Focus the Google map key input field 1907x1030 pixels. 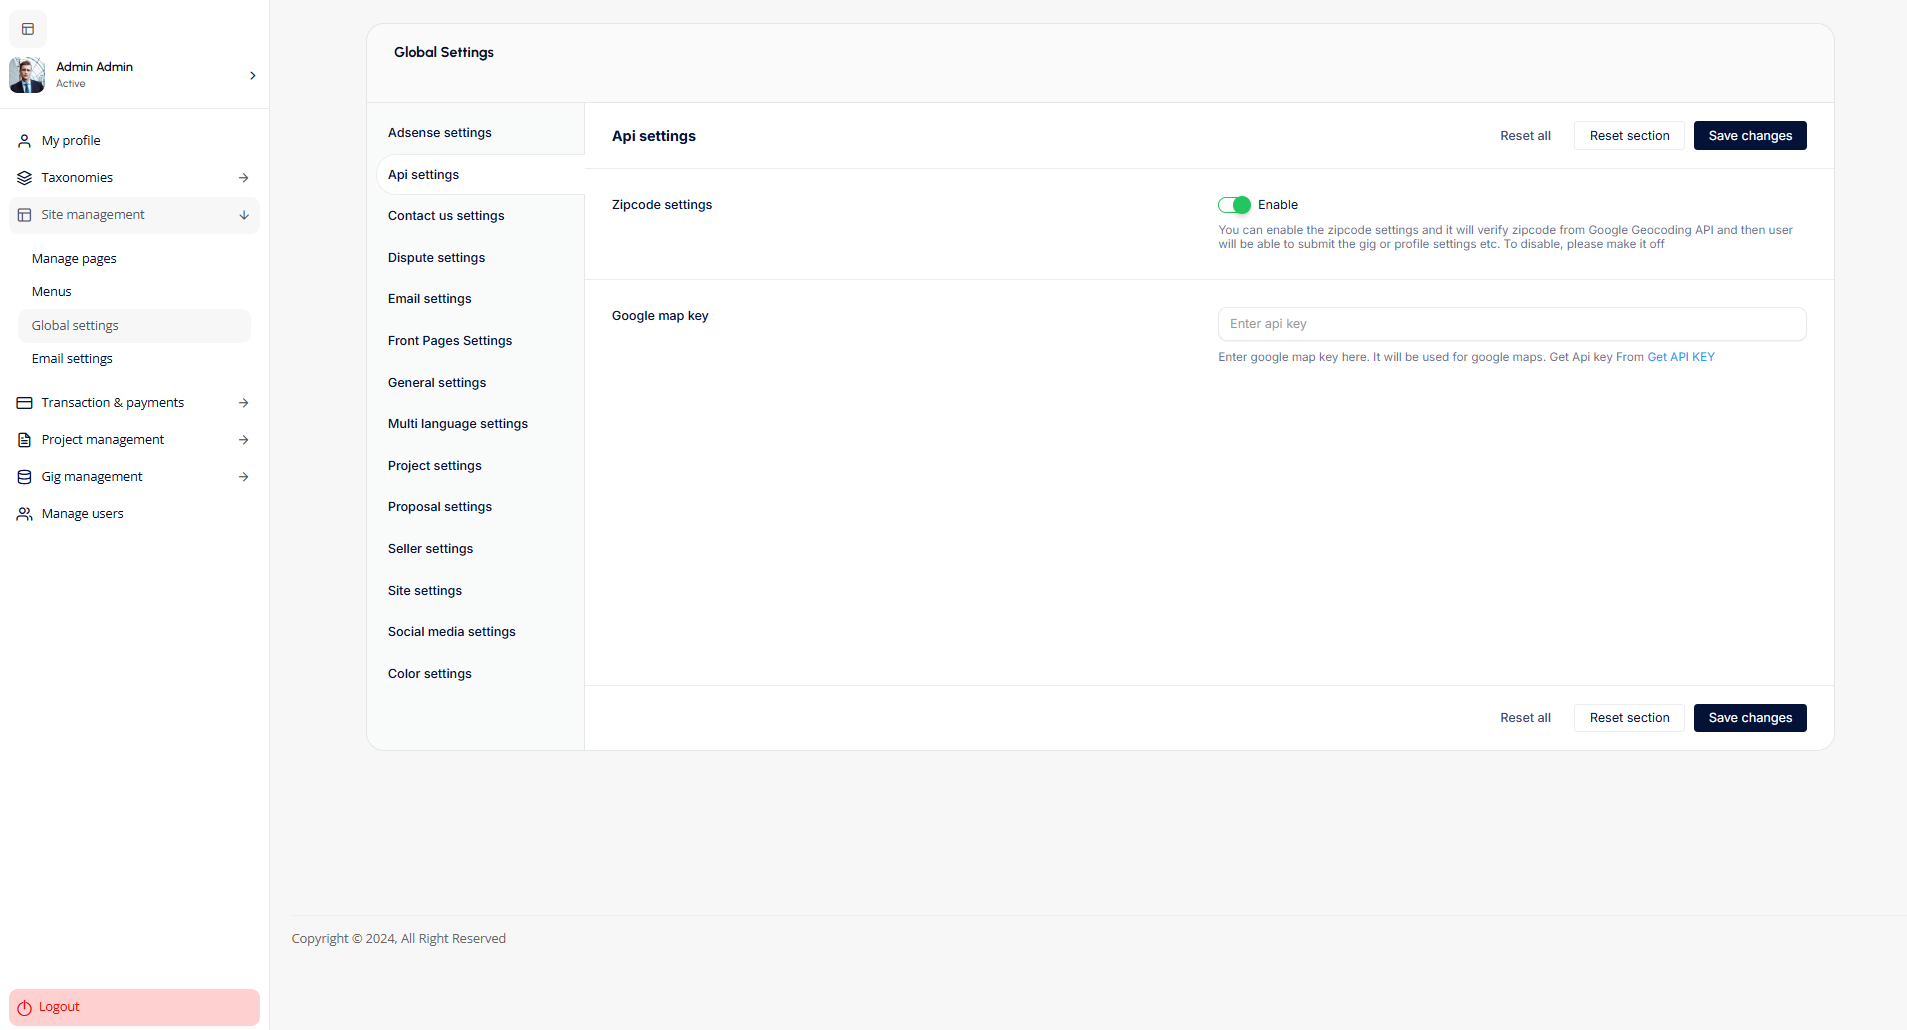pos(1511,324)
